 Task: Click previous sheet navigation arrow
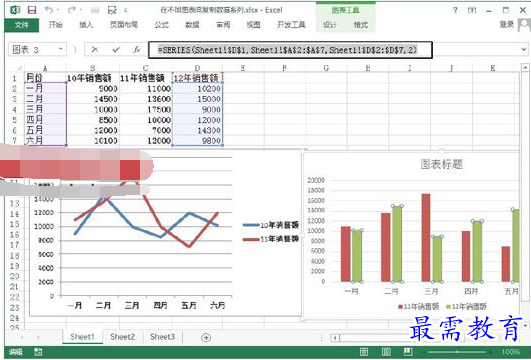pyautogui.click(x=22, y=337)
